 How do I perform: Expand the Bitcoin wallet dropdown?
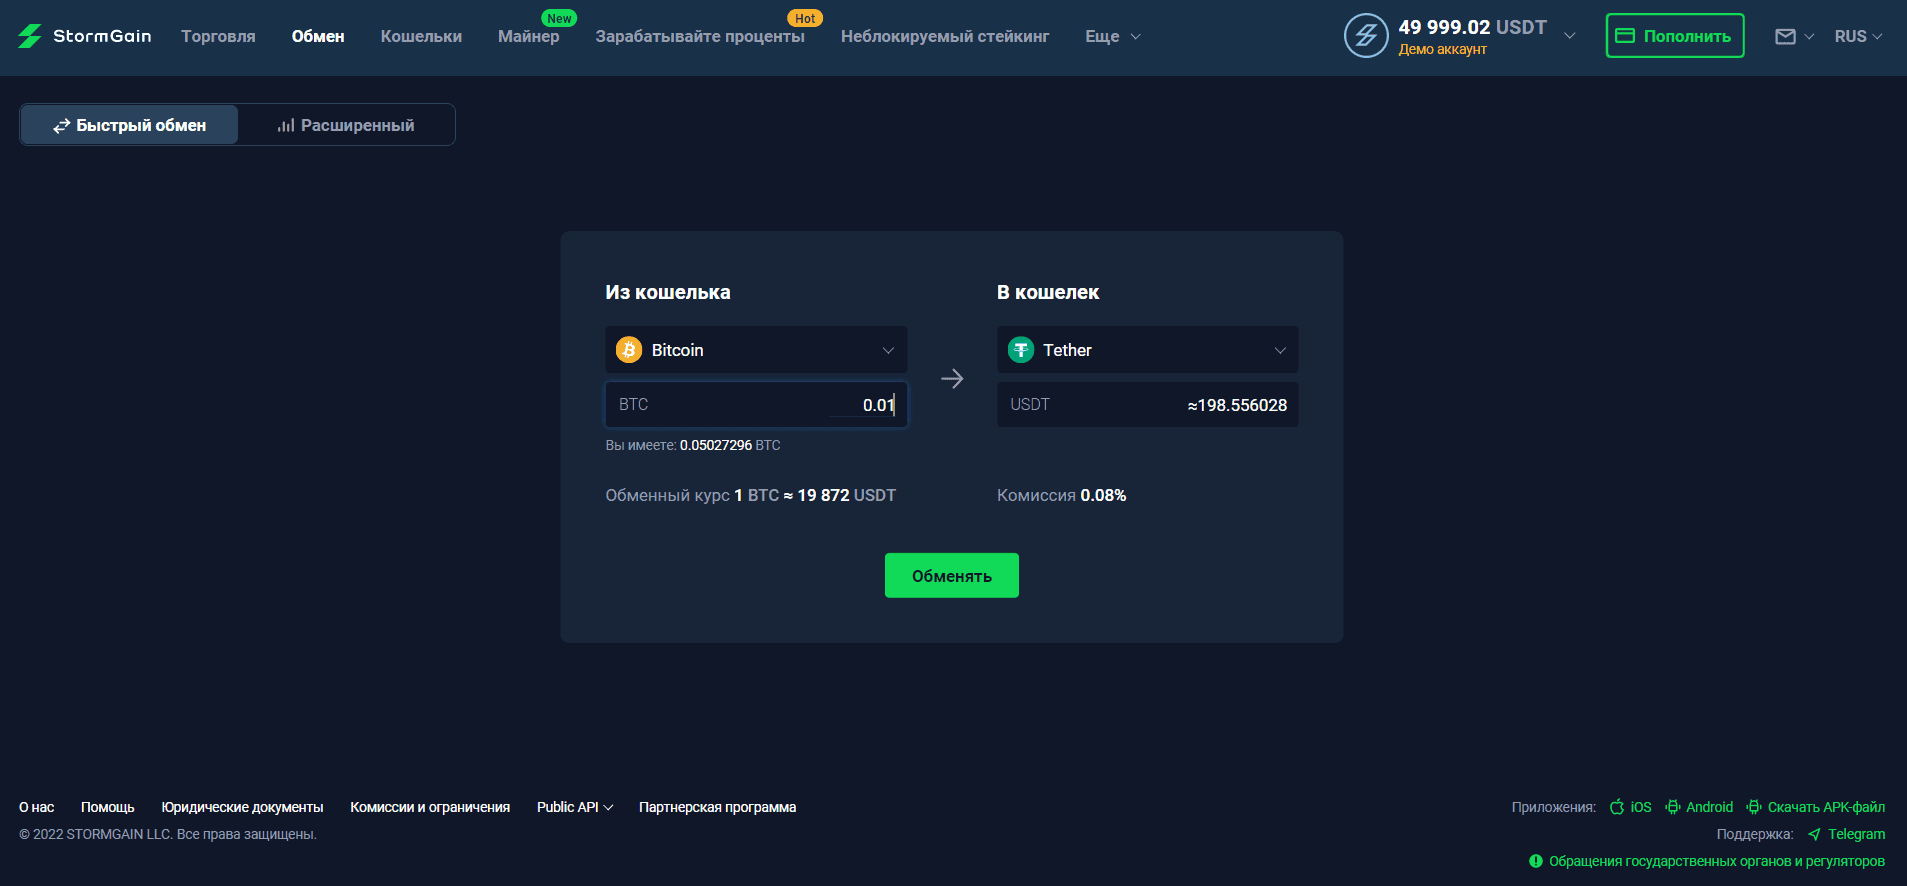(888, 350)
